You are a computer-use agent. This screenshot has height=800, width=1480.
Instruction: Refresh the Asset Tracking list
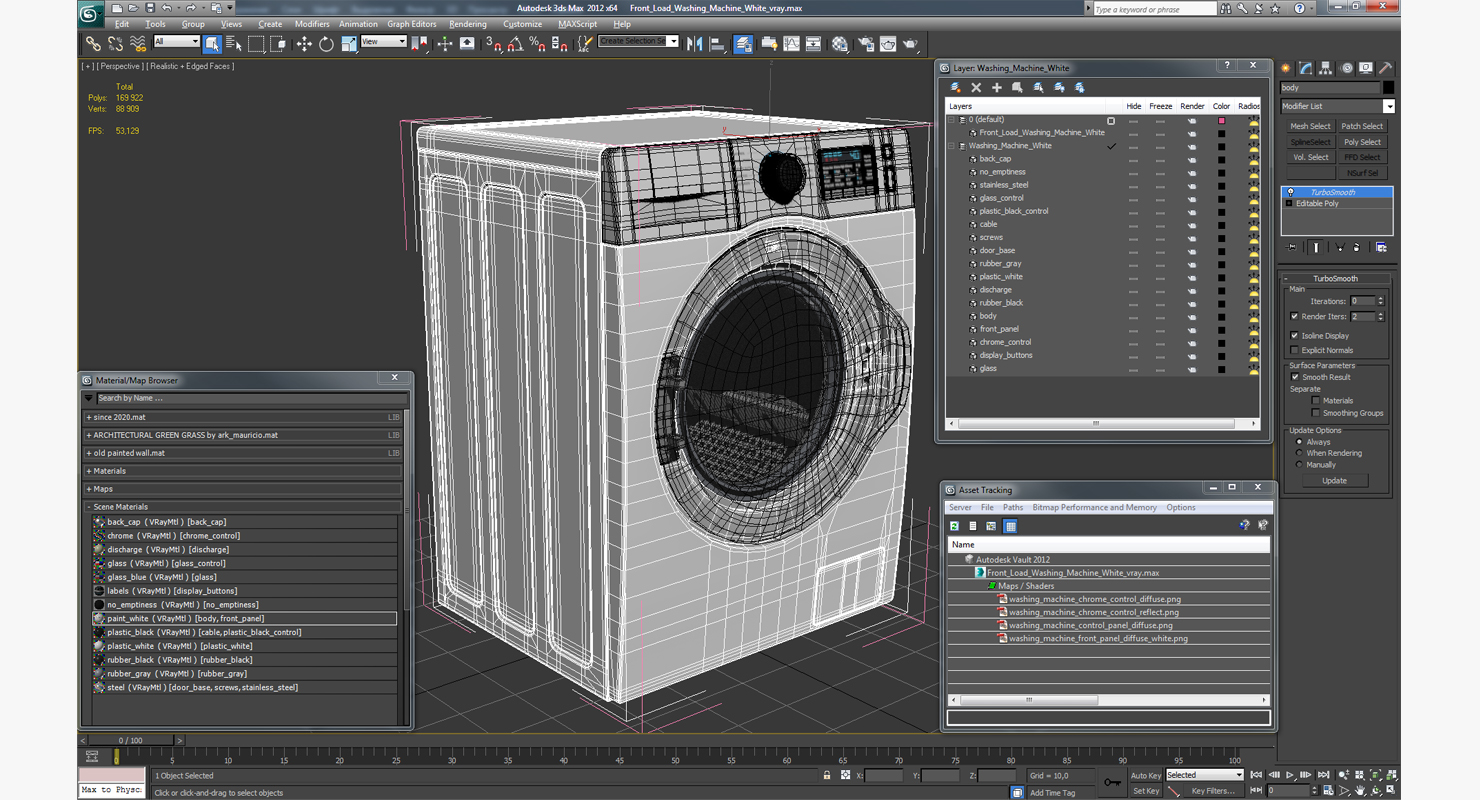[x=955, y=526]
